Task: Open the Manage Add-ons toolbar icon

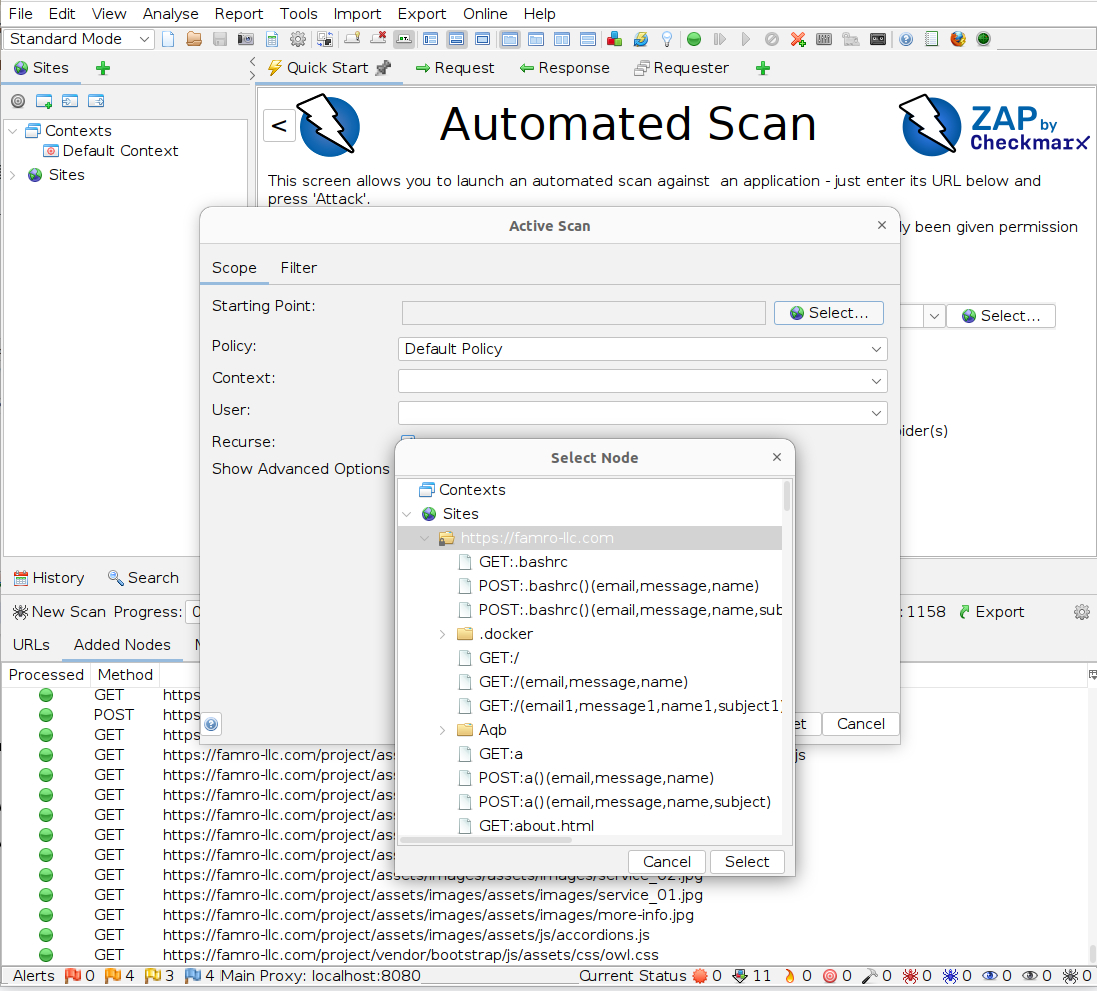Action: pos(614,39)
